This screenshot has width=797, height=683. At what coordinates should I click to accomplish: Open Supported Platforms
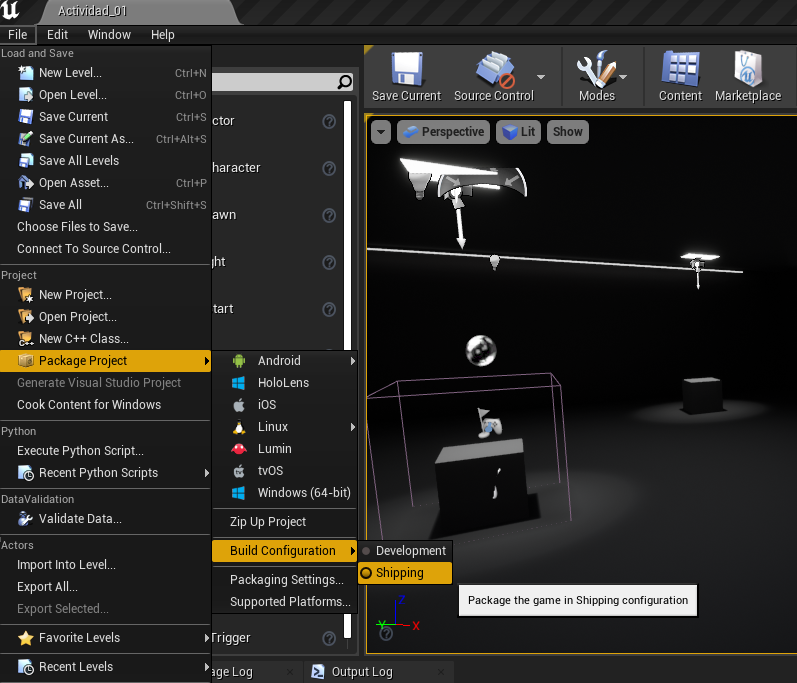[x=285, y=602]
